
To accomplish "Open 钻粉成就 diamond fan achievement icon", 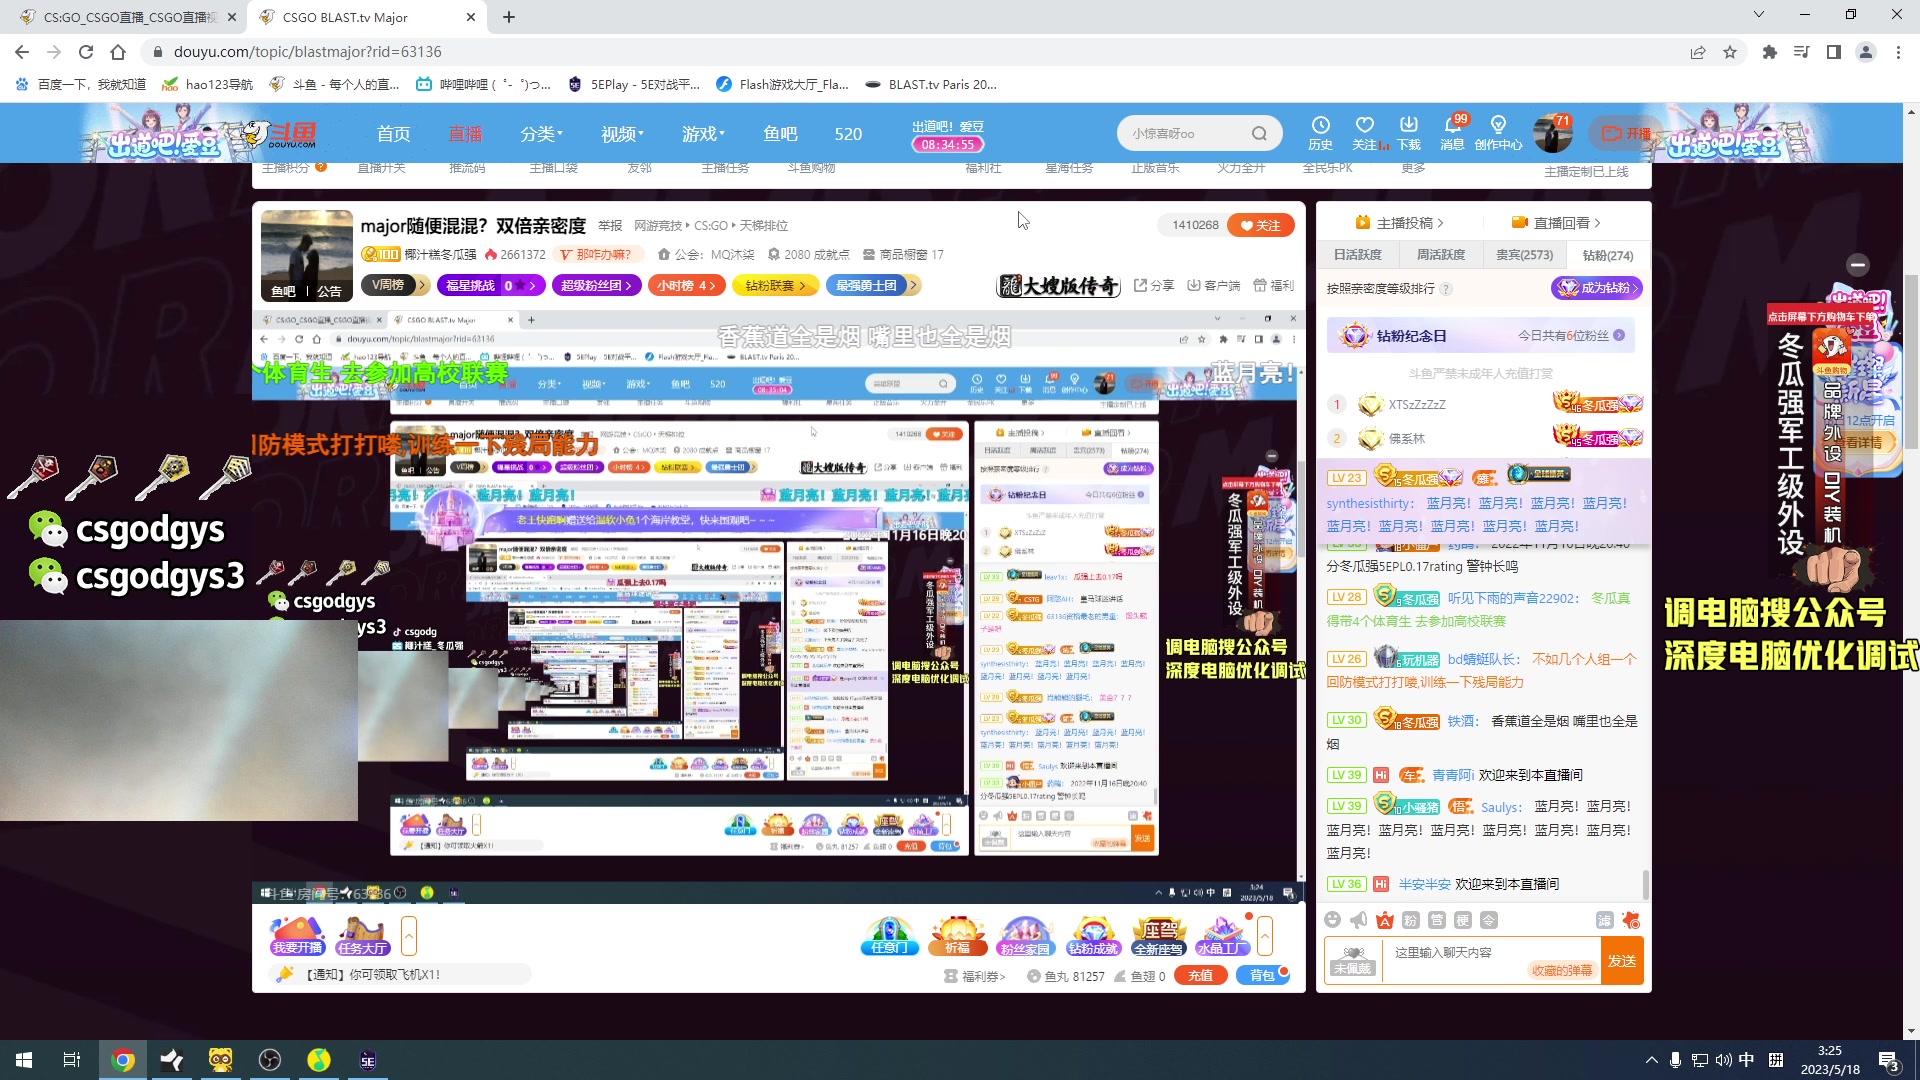I will pyautogui.click(x=1092, y=936).
